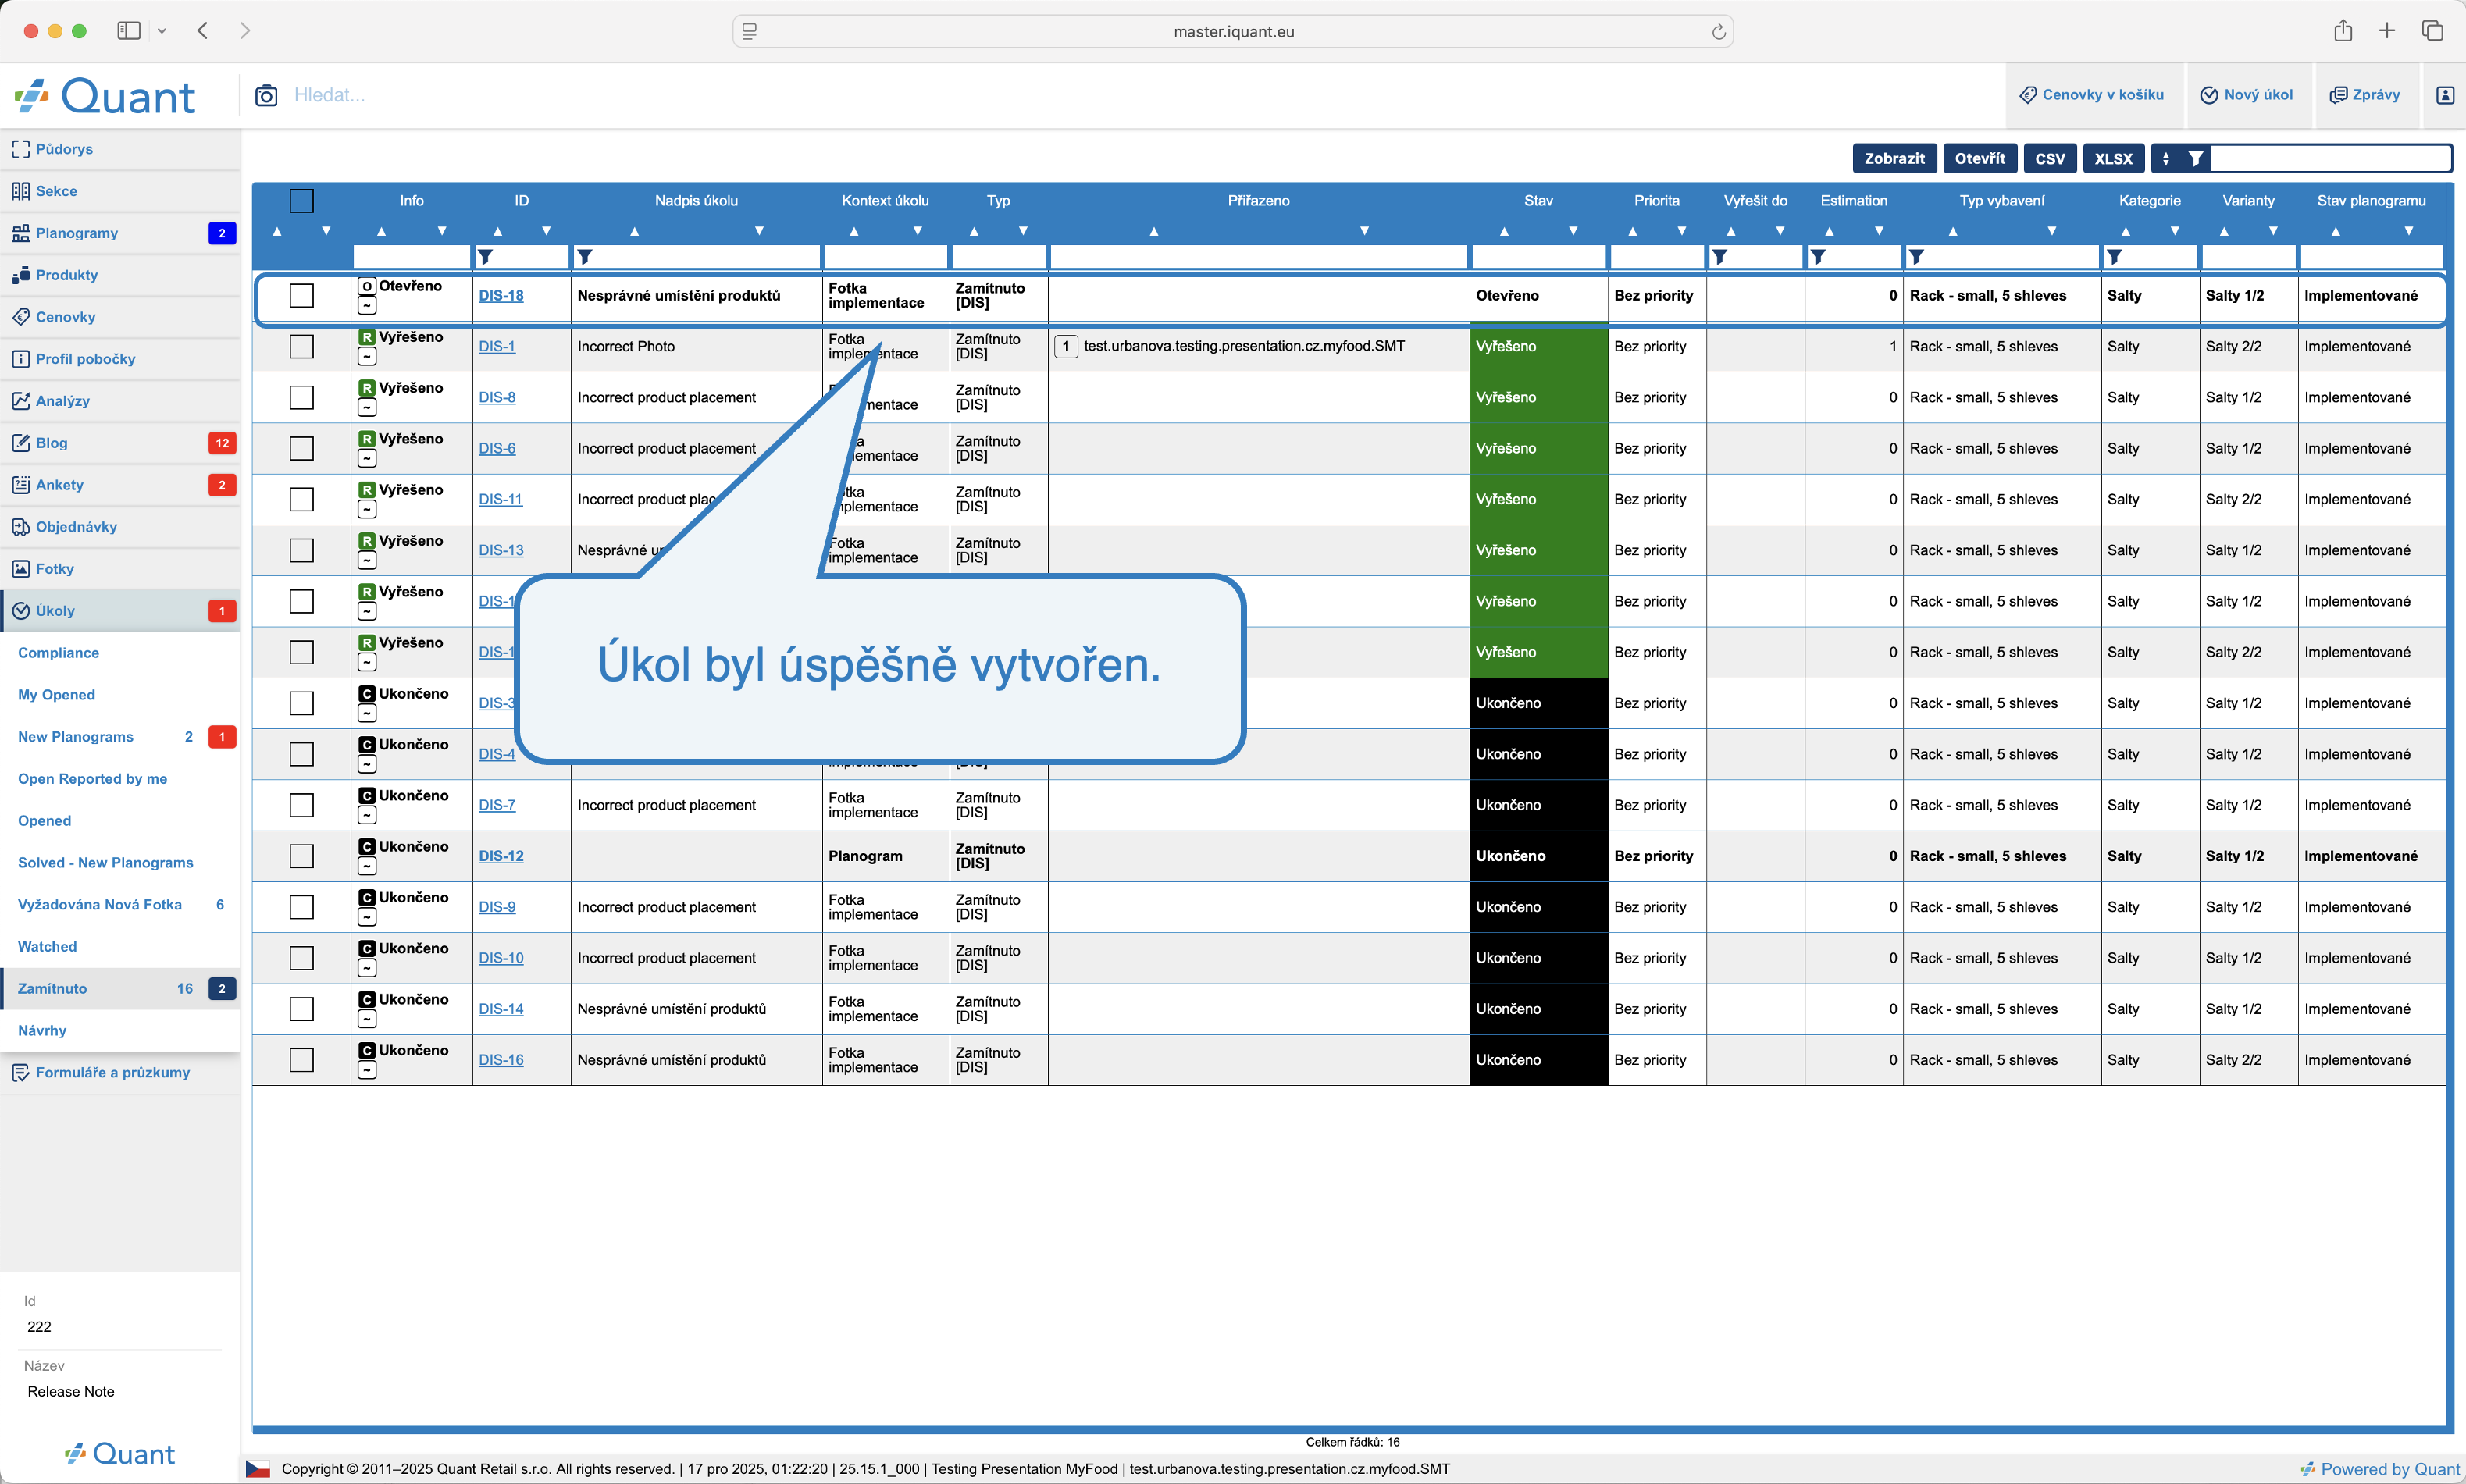Check the box for row DIS-12
Image resolution: width=2466 pixels, height=1484 pixels.
[x=301, y=857]
